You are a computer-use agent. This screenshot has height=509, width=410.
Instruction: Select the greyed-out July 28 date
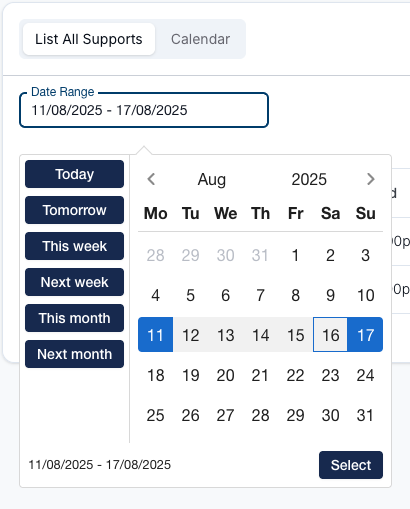155,255
